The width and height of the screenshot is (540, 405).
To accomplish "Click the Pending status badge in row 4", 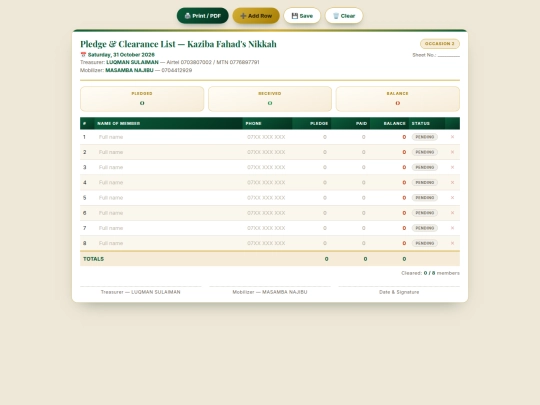I will point(425,183).
